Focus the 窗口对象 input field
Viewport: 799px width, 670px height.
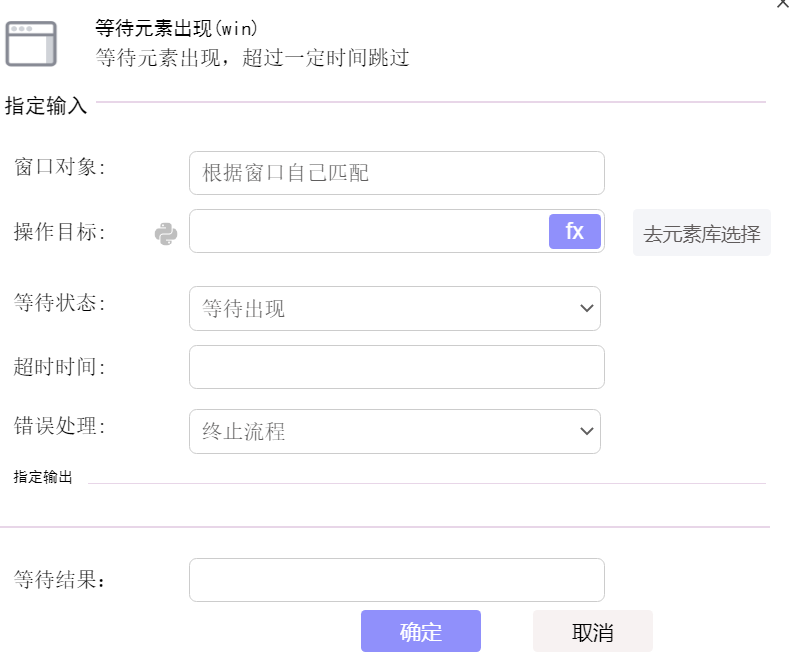[x=396, y=173]
